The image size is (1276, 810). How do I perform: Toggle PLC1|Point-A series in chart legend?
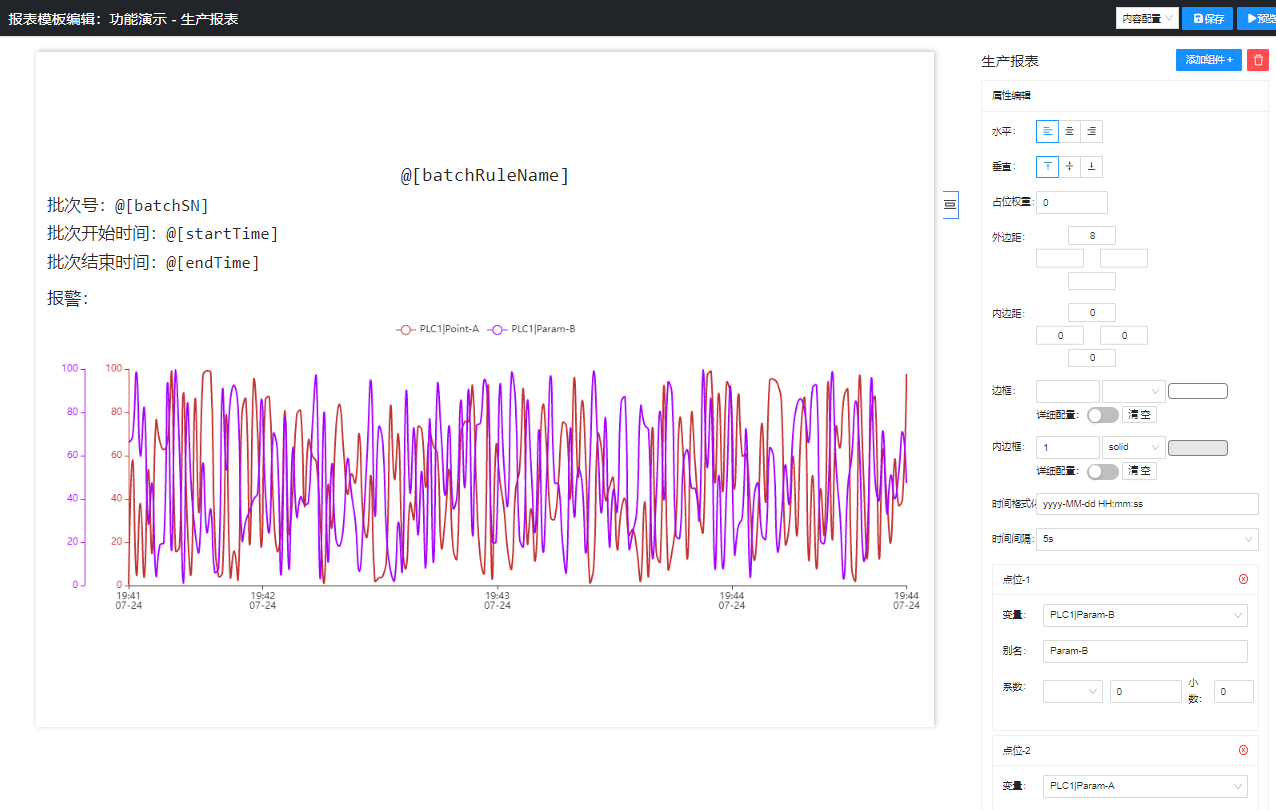pyautogui.click(x=438, y=329)
